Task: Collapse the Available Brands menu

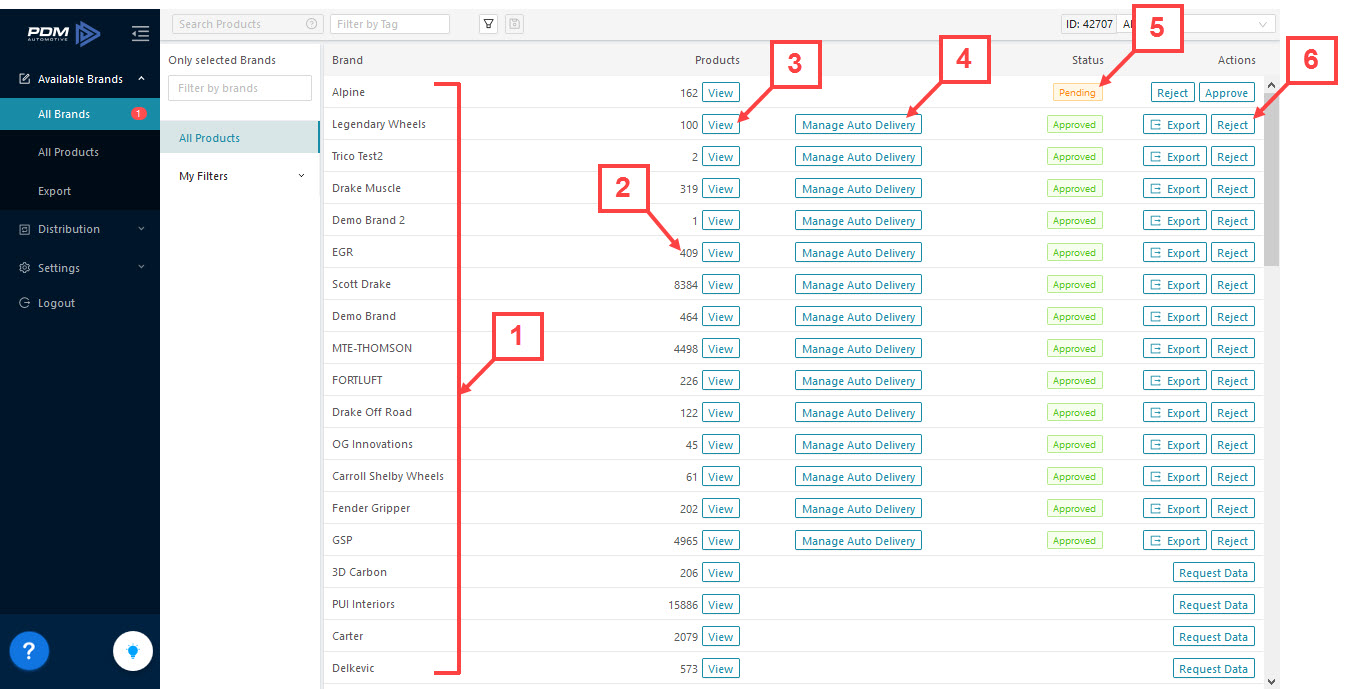Action: click(80, 79)
